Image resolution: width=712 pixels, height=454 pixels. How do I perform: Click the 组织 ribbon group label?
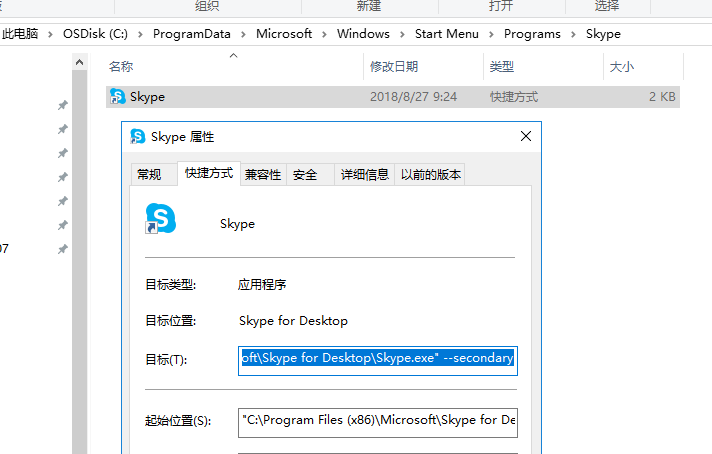tap(207, 6)
